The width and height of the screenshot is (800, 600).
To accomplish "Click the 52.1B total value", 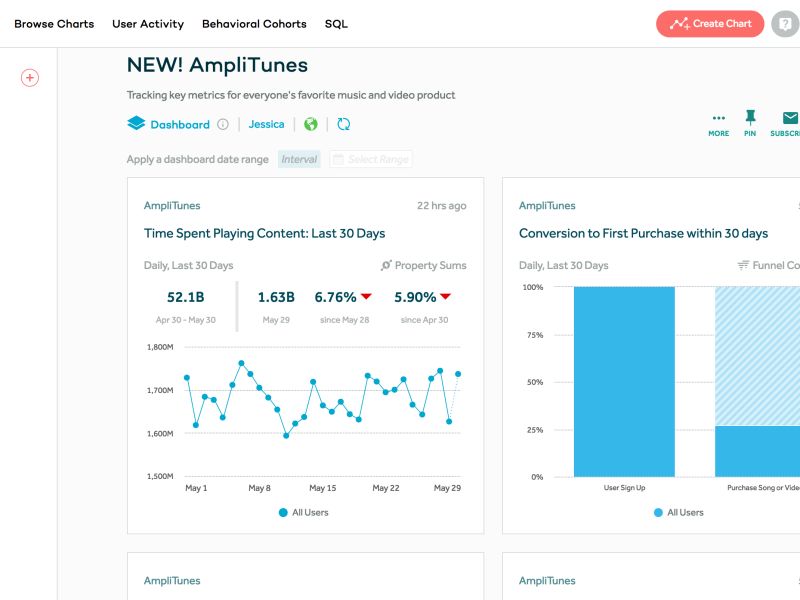I will (186, 297).
